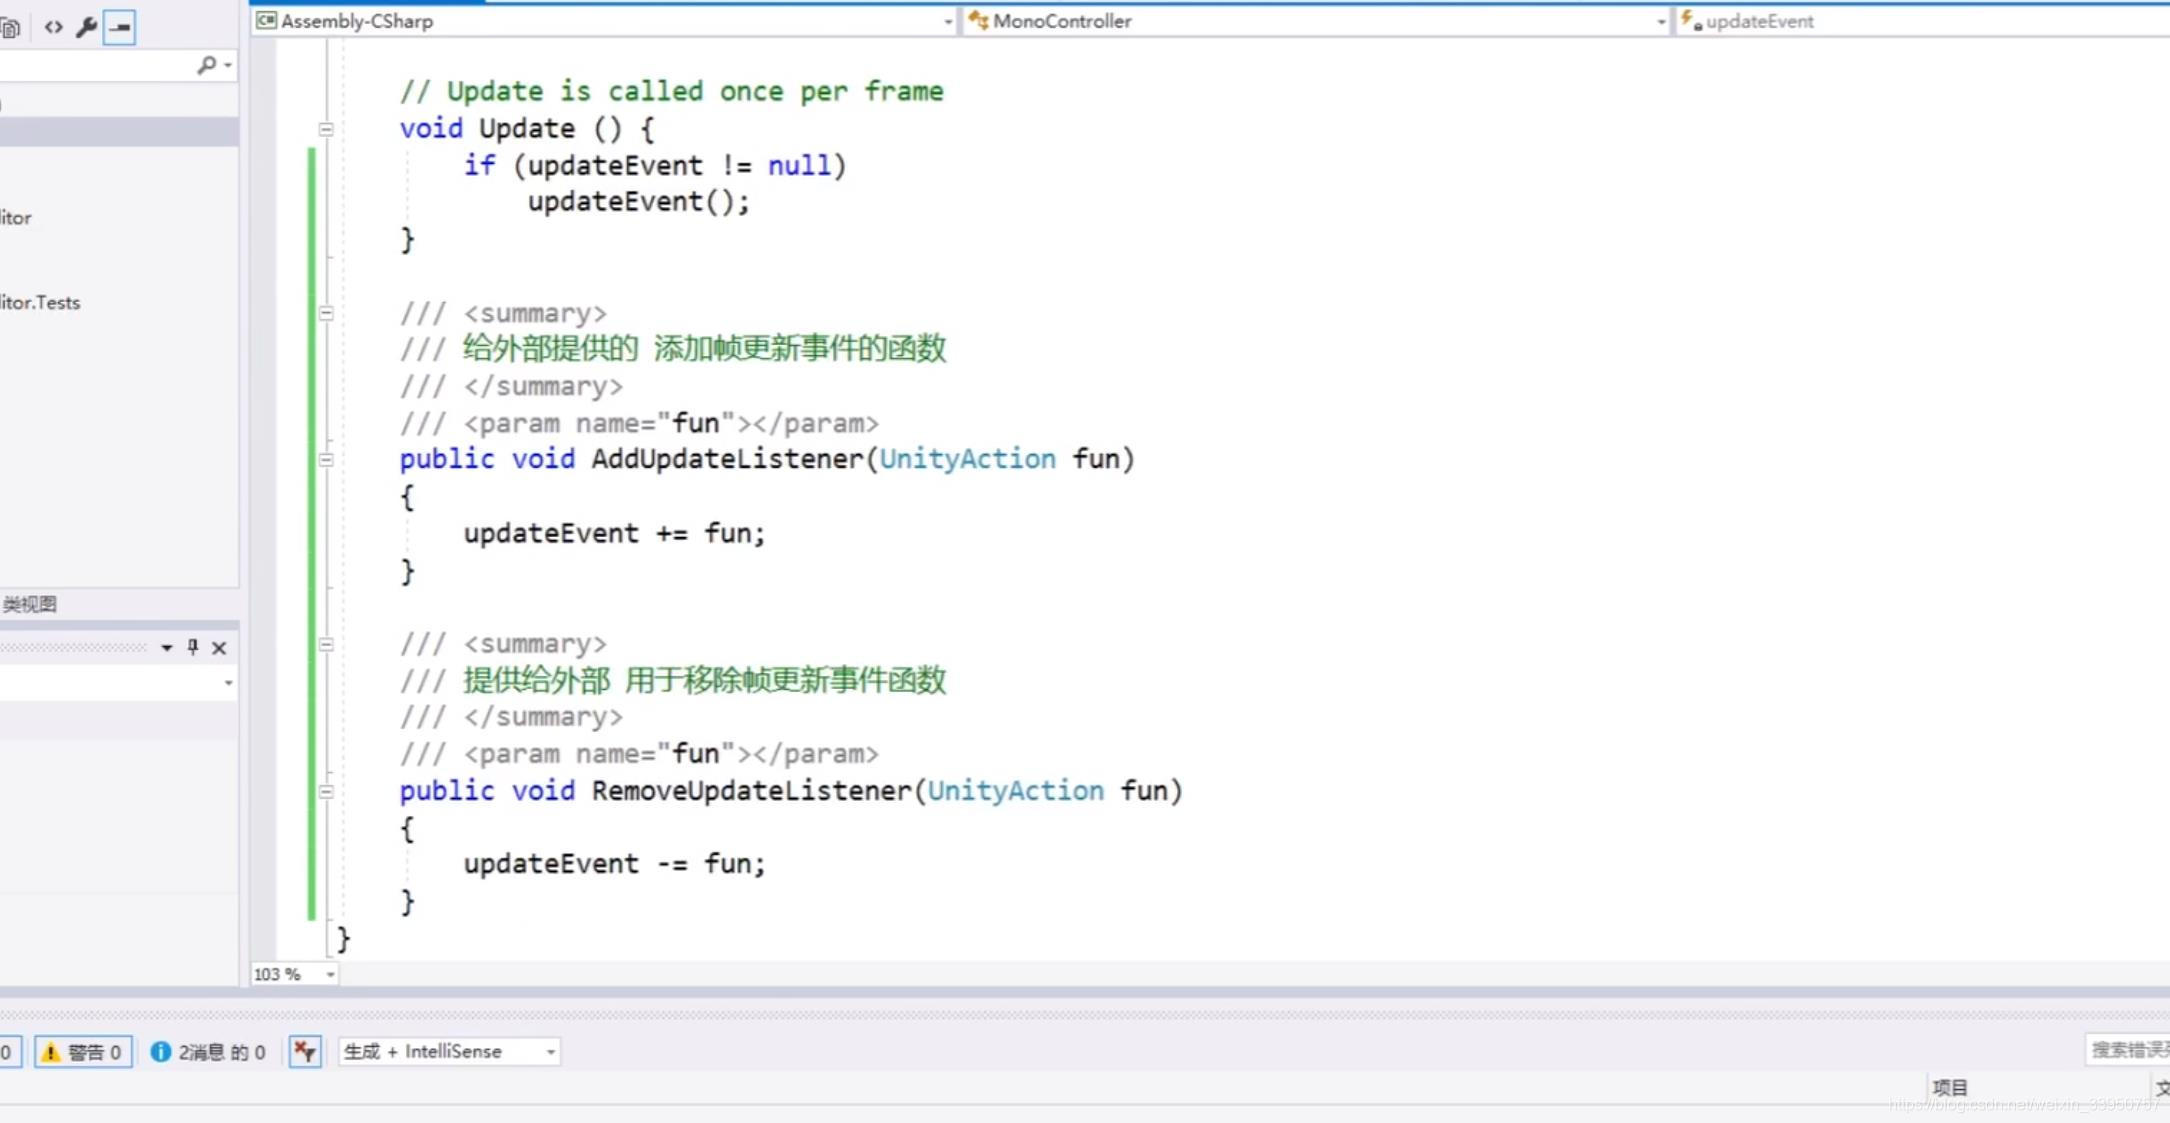2170x1123 pixels.
Task: Click the Show All Files icon
Action: coord(11,27)
